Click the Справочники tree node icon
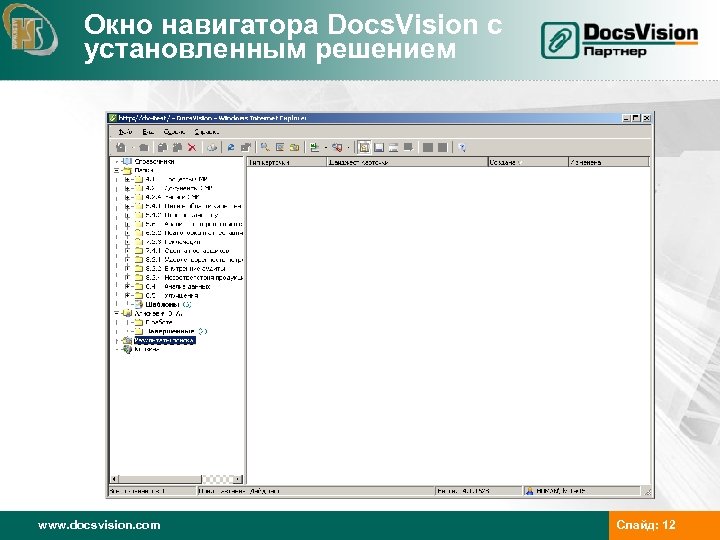720x540 pixels. point(127,162)
